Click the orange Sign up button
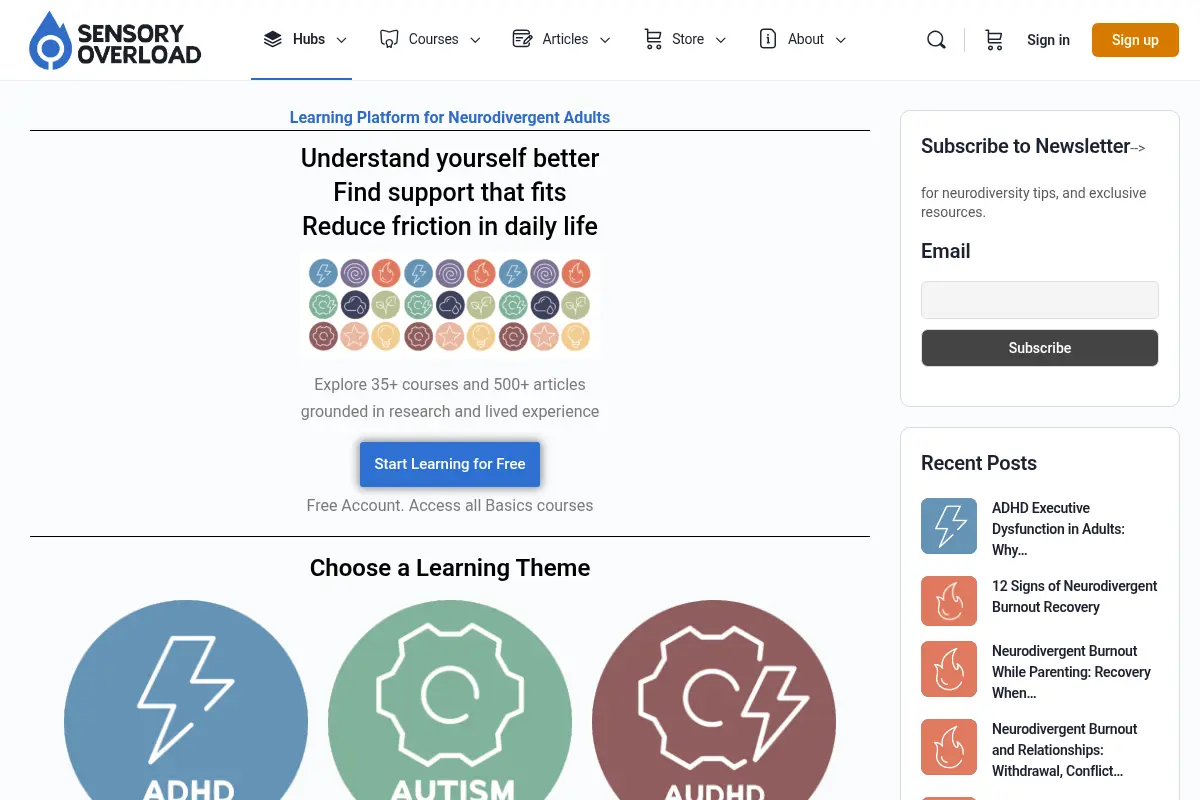This screenshot has height=800, width=1200. tap(1135, 40)
